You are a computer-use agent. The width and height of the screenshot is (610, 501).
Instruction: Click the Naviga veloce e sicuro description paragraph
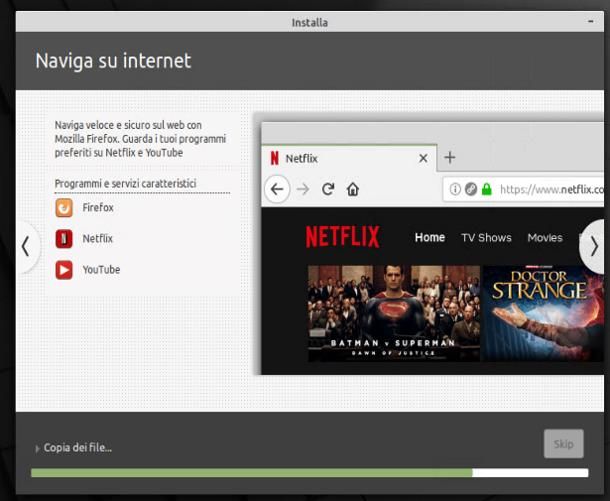(140, 139)
